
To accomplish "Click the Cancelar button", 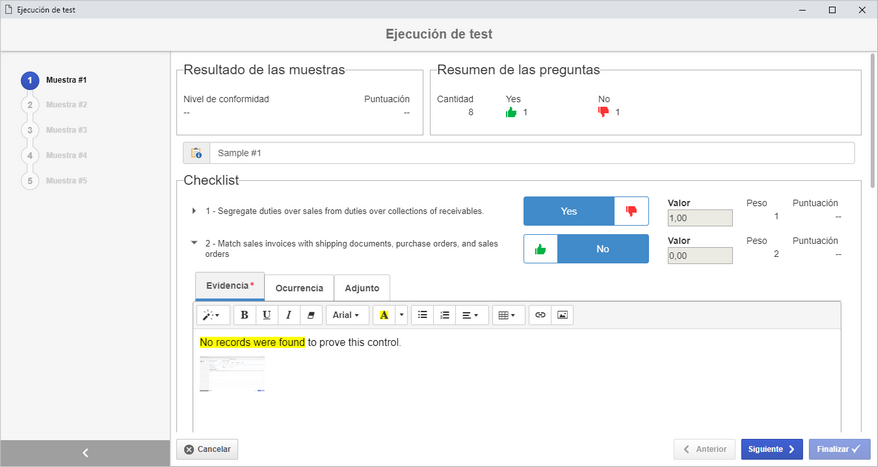I will (207, 449).
